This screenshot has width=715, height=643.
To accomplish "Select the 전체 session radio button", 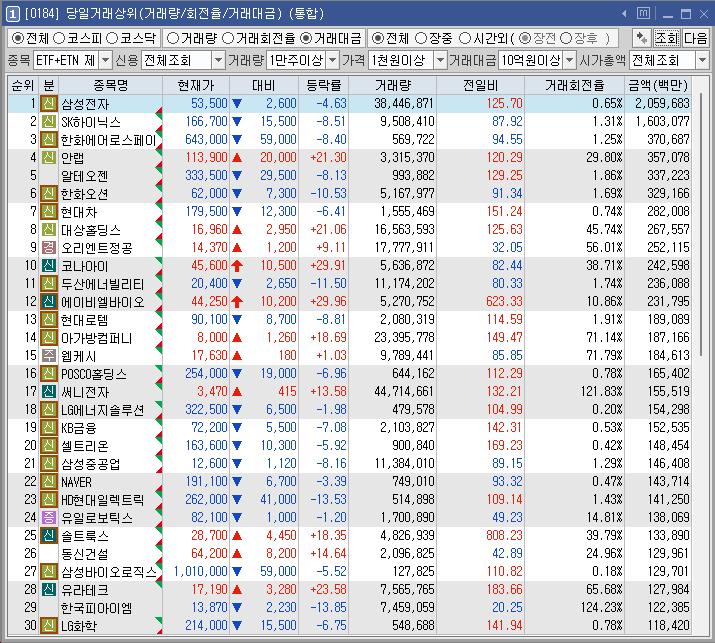I will click(x=377, y=38).
